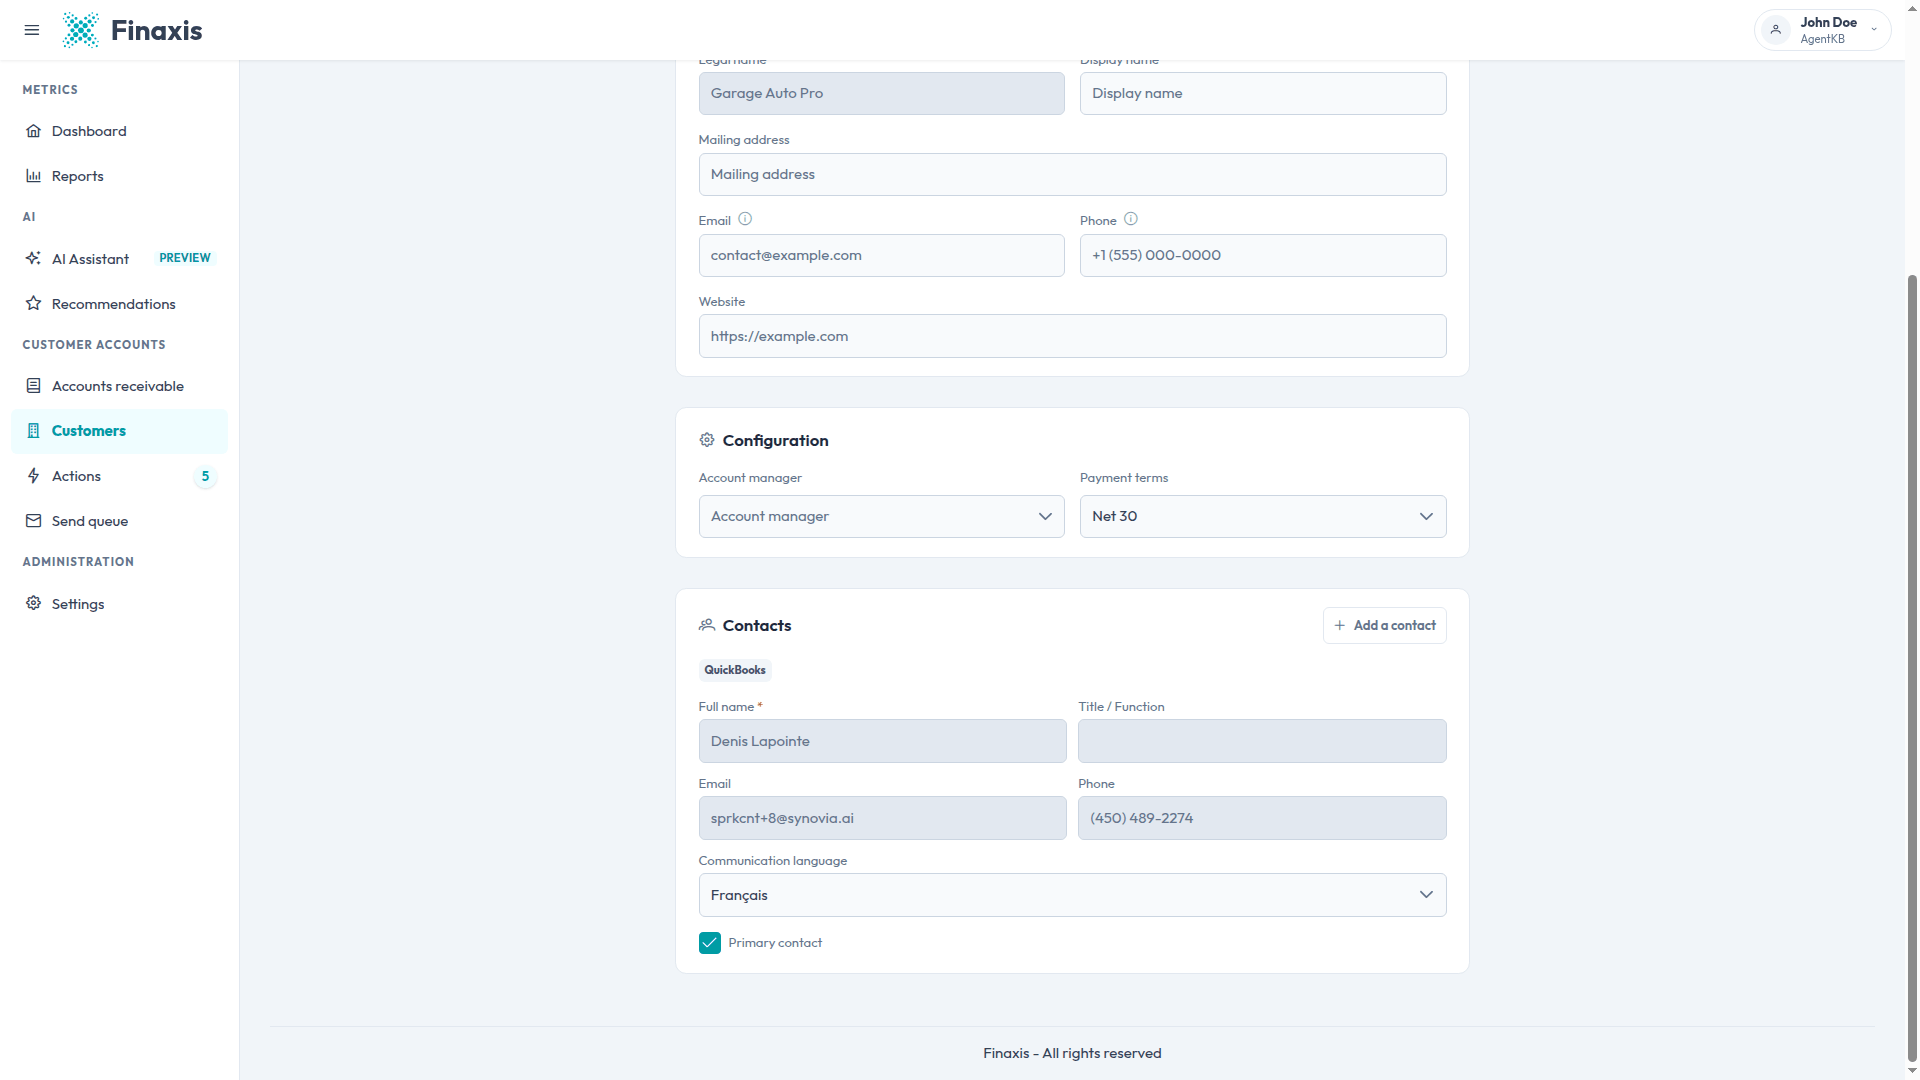Click the Actions badge showing 5
This screenshot has height=1080, width=1920.
(205, 476)
